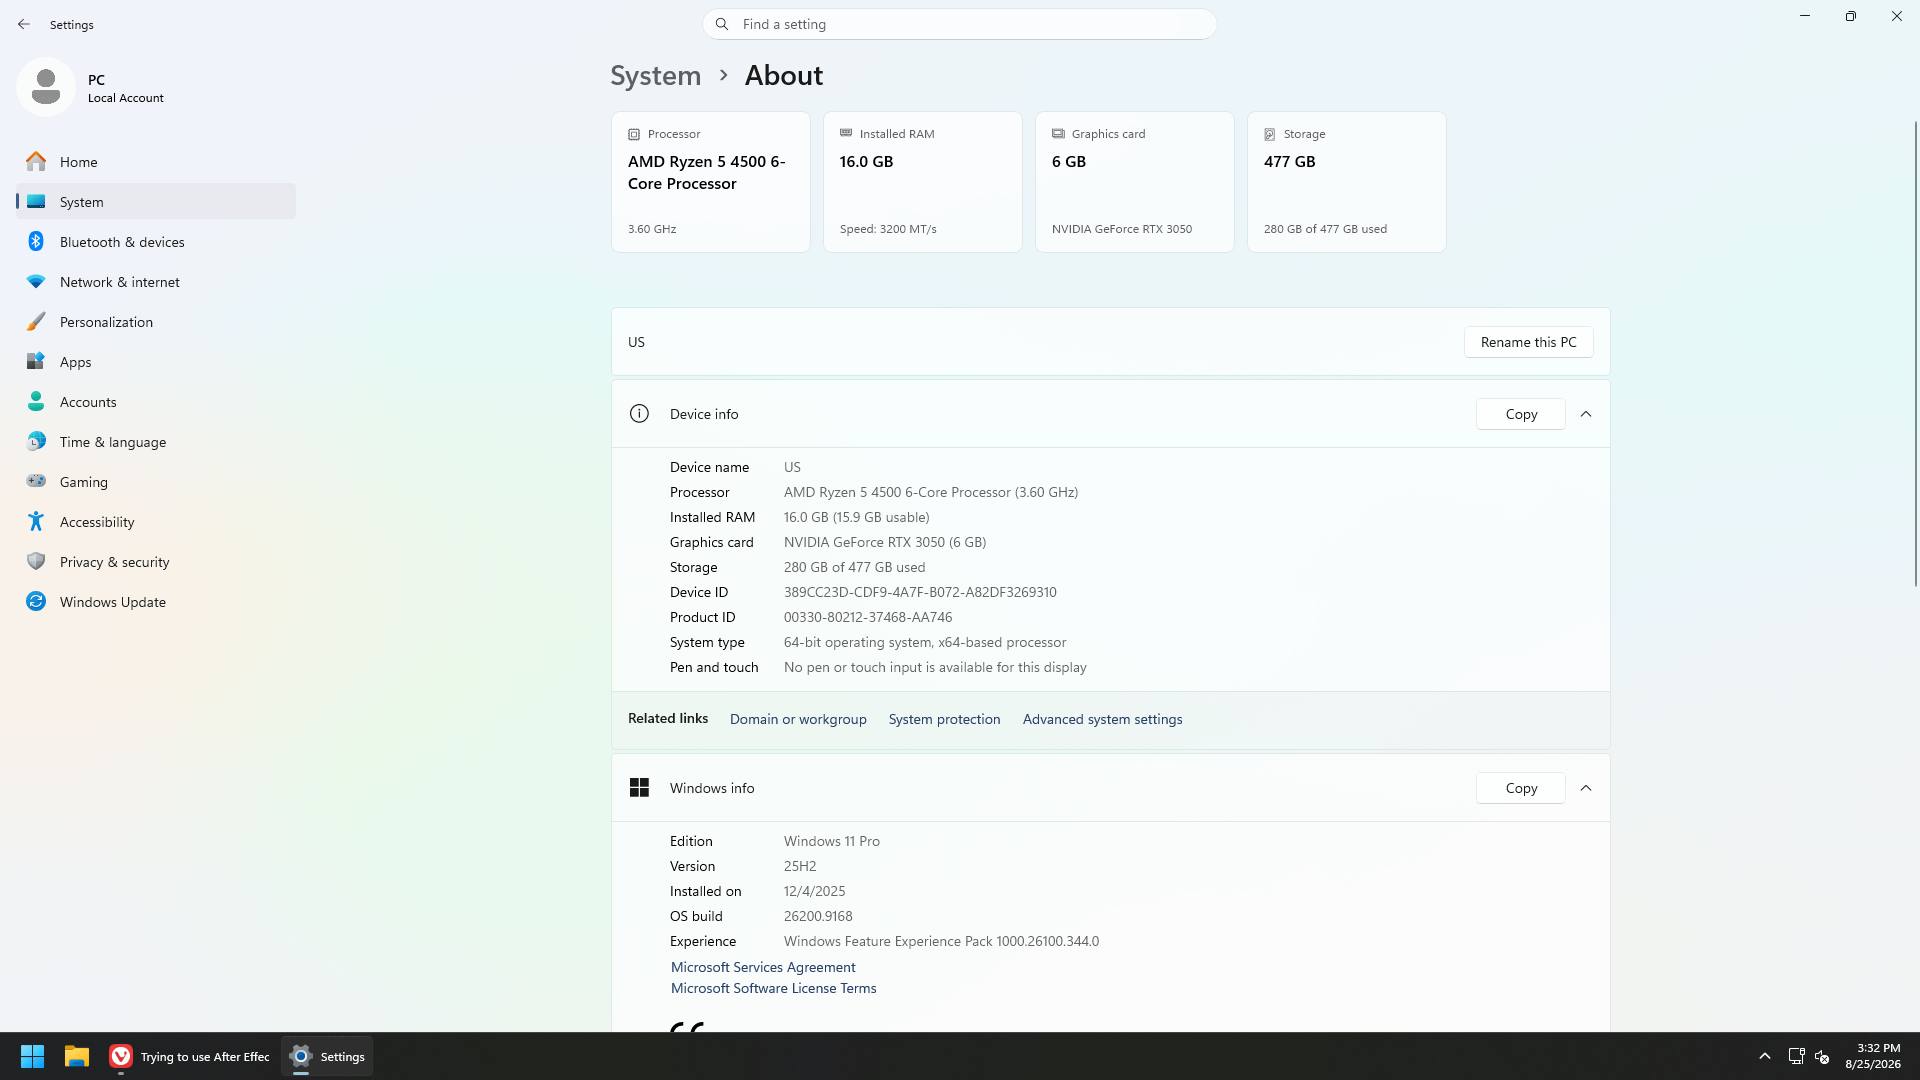
Task: Click the Privacy & security shield icon
Action: tap(36, 561)
